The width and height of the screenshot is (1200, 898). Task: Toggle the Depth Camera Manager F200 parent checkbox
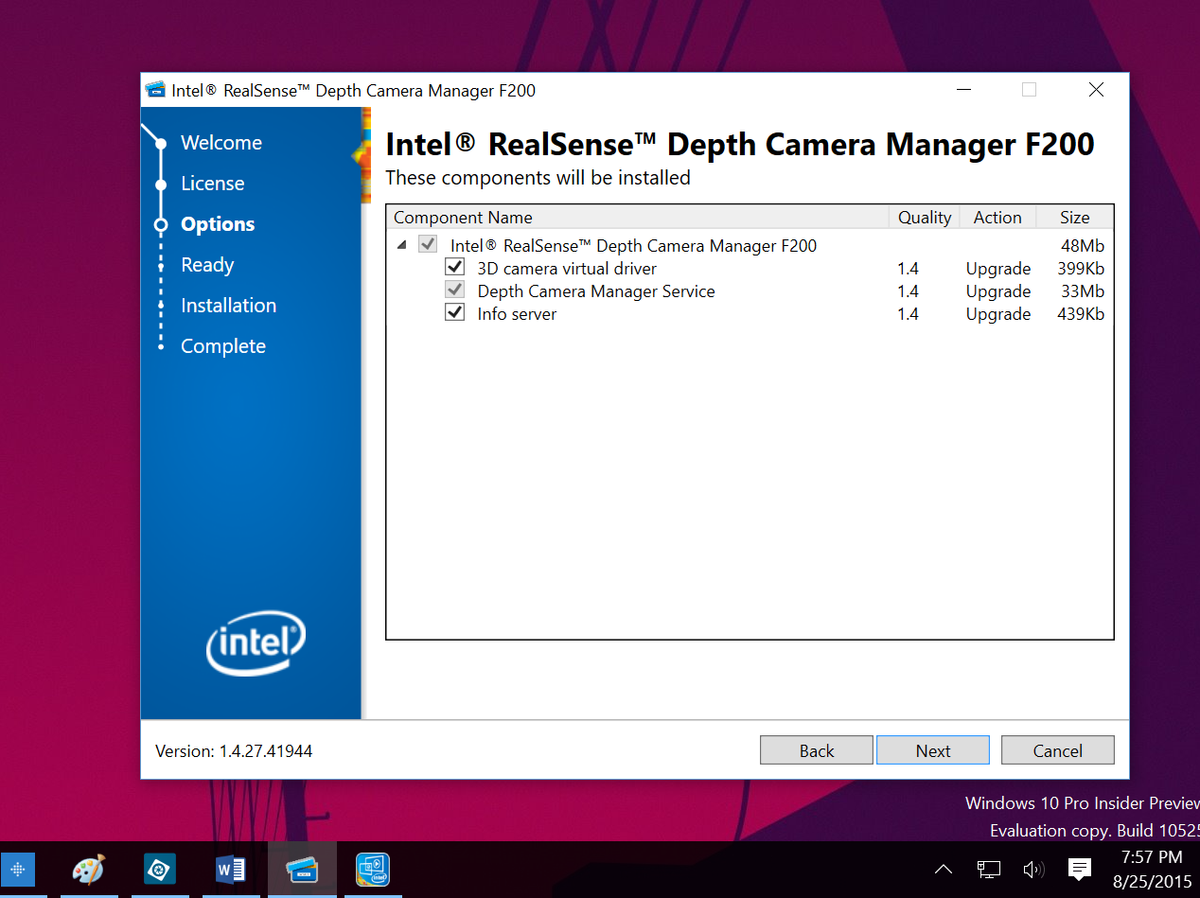tap(429, 243)
